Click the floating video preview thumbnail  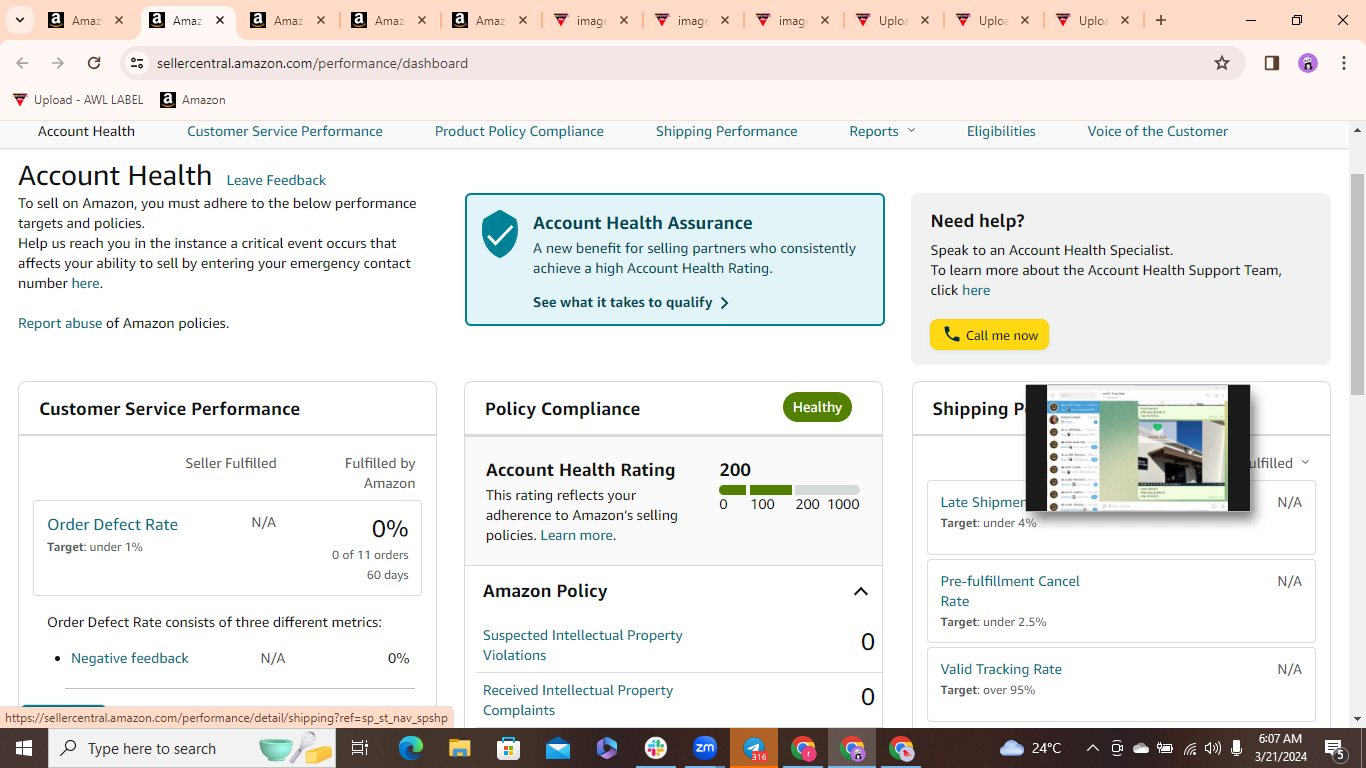coord(1138,448)
